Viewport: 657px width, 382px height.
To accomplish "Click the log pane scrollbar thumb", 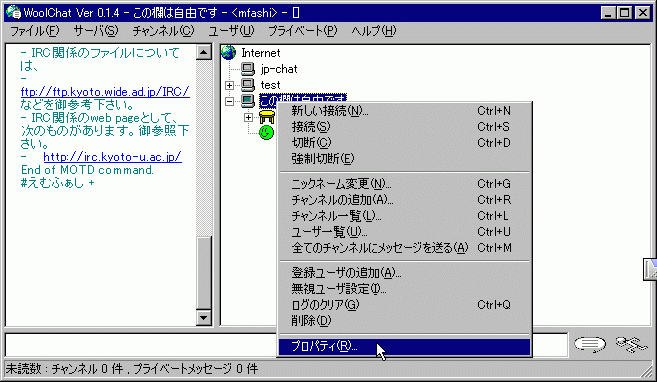I will [204, 273].
